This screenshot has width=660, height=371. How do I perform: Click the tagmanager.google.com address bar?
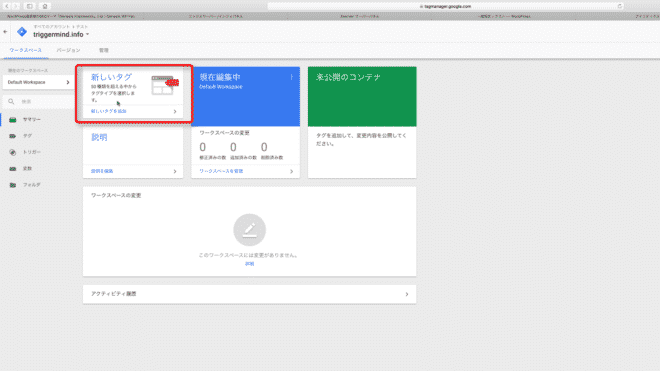(445, 6)
